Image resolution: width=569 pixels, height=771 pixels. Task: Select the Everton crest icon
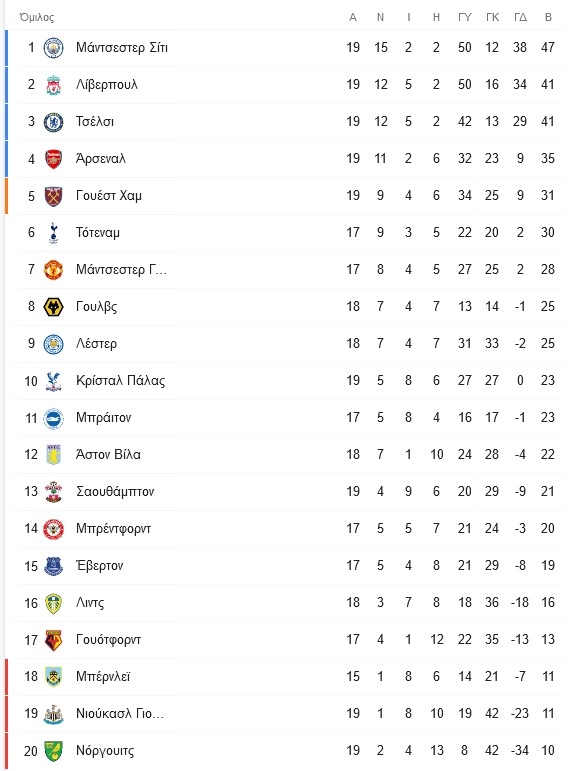tap(53, 566)
